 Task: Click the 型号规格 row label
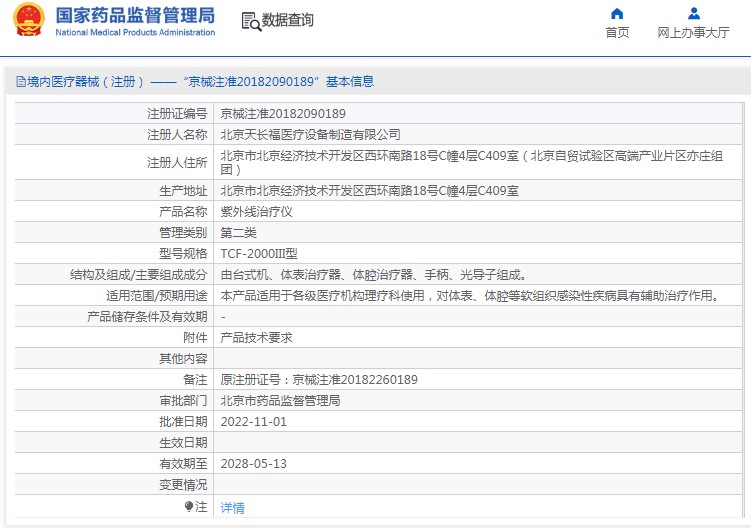(x=183, y=254)
